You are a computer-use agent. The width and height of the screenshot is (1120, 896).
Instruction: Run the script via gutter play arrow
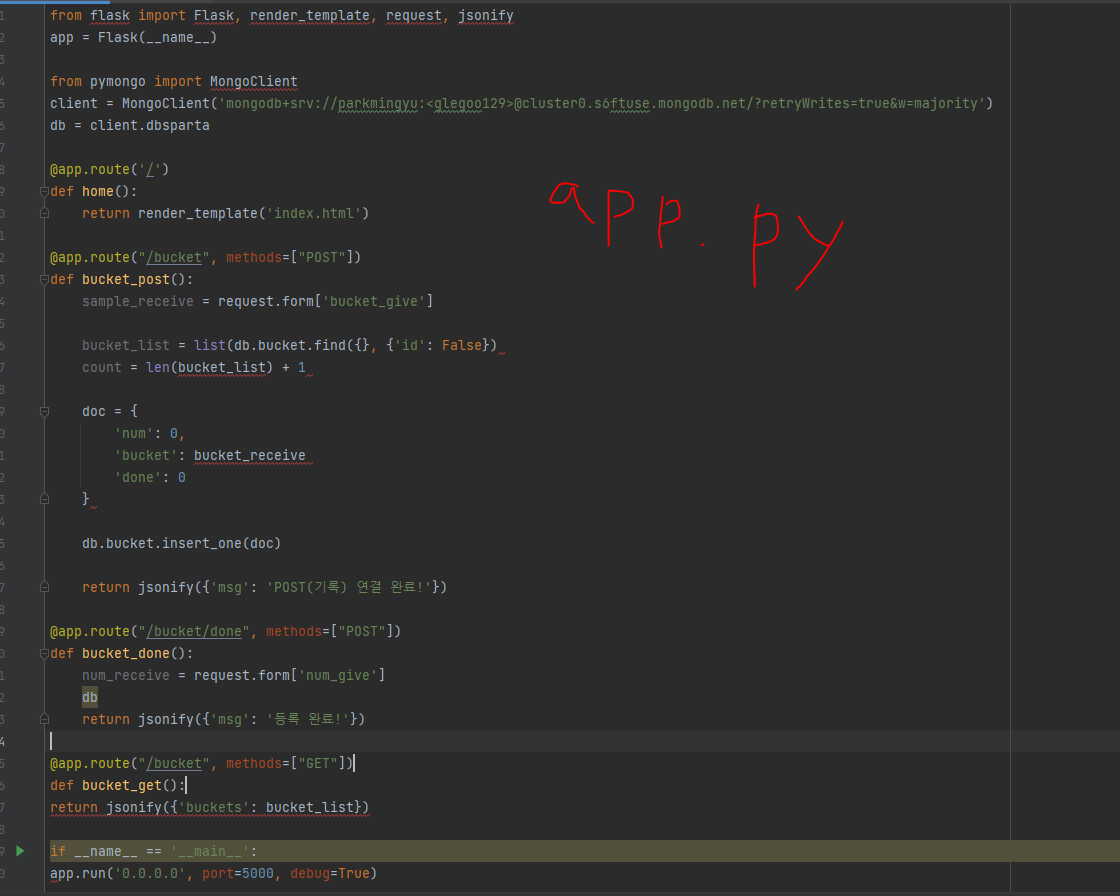[20, 851]
